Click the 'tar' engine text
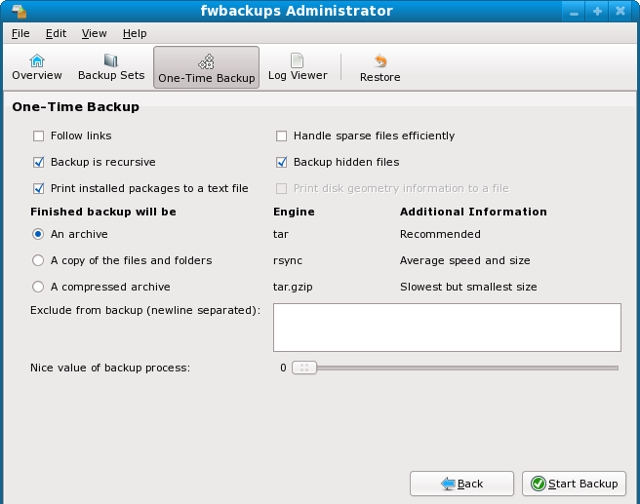 click(x=281, y=234)
